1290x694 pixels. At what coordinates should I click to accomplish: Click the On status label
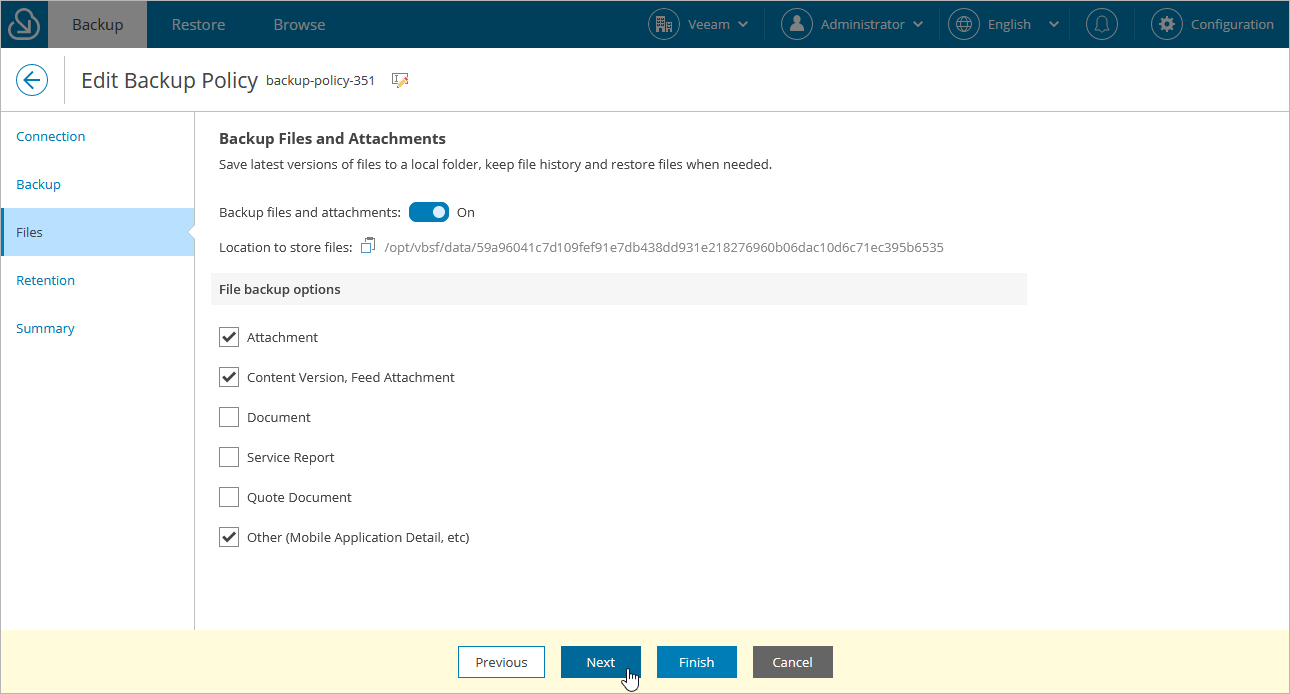[x=466, y=212]
